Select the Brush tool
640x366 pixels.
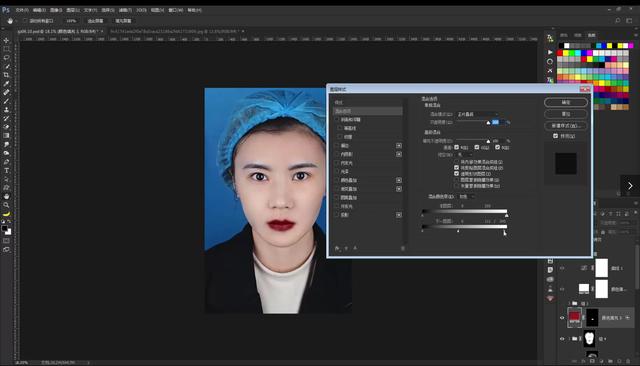coord(6,101)
